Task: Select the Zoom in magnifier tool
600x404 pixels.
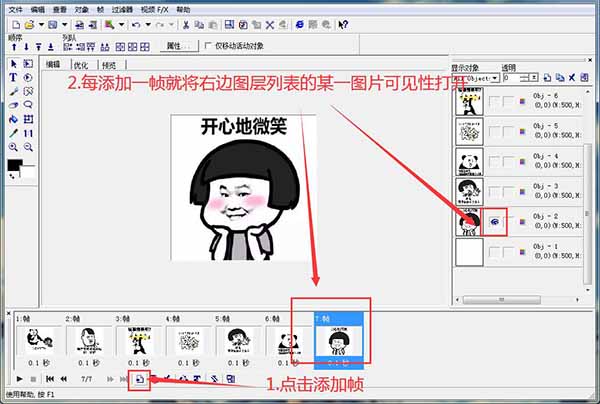Action: pos(13,147)
